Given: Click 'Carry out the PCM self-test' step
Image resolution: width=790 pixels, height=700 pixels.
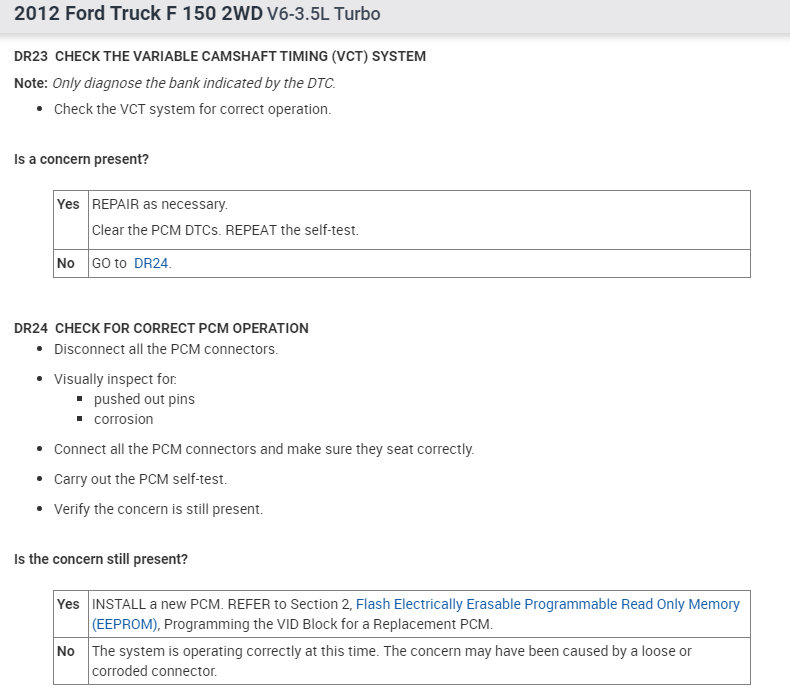Looking at the screenshot, I should [x=152, y=479].
